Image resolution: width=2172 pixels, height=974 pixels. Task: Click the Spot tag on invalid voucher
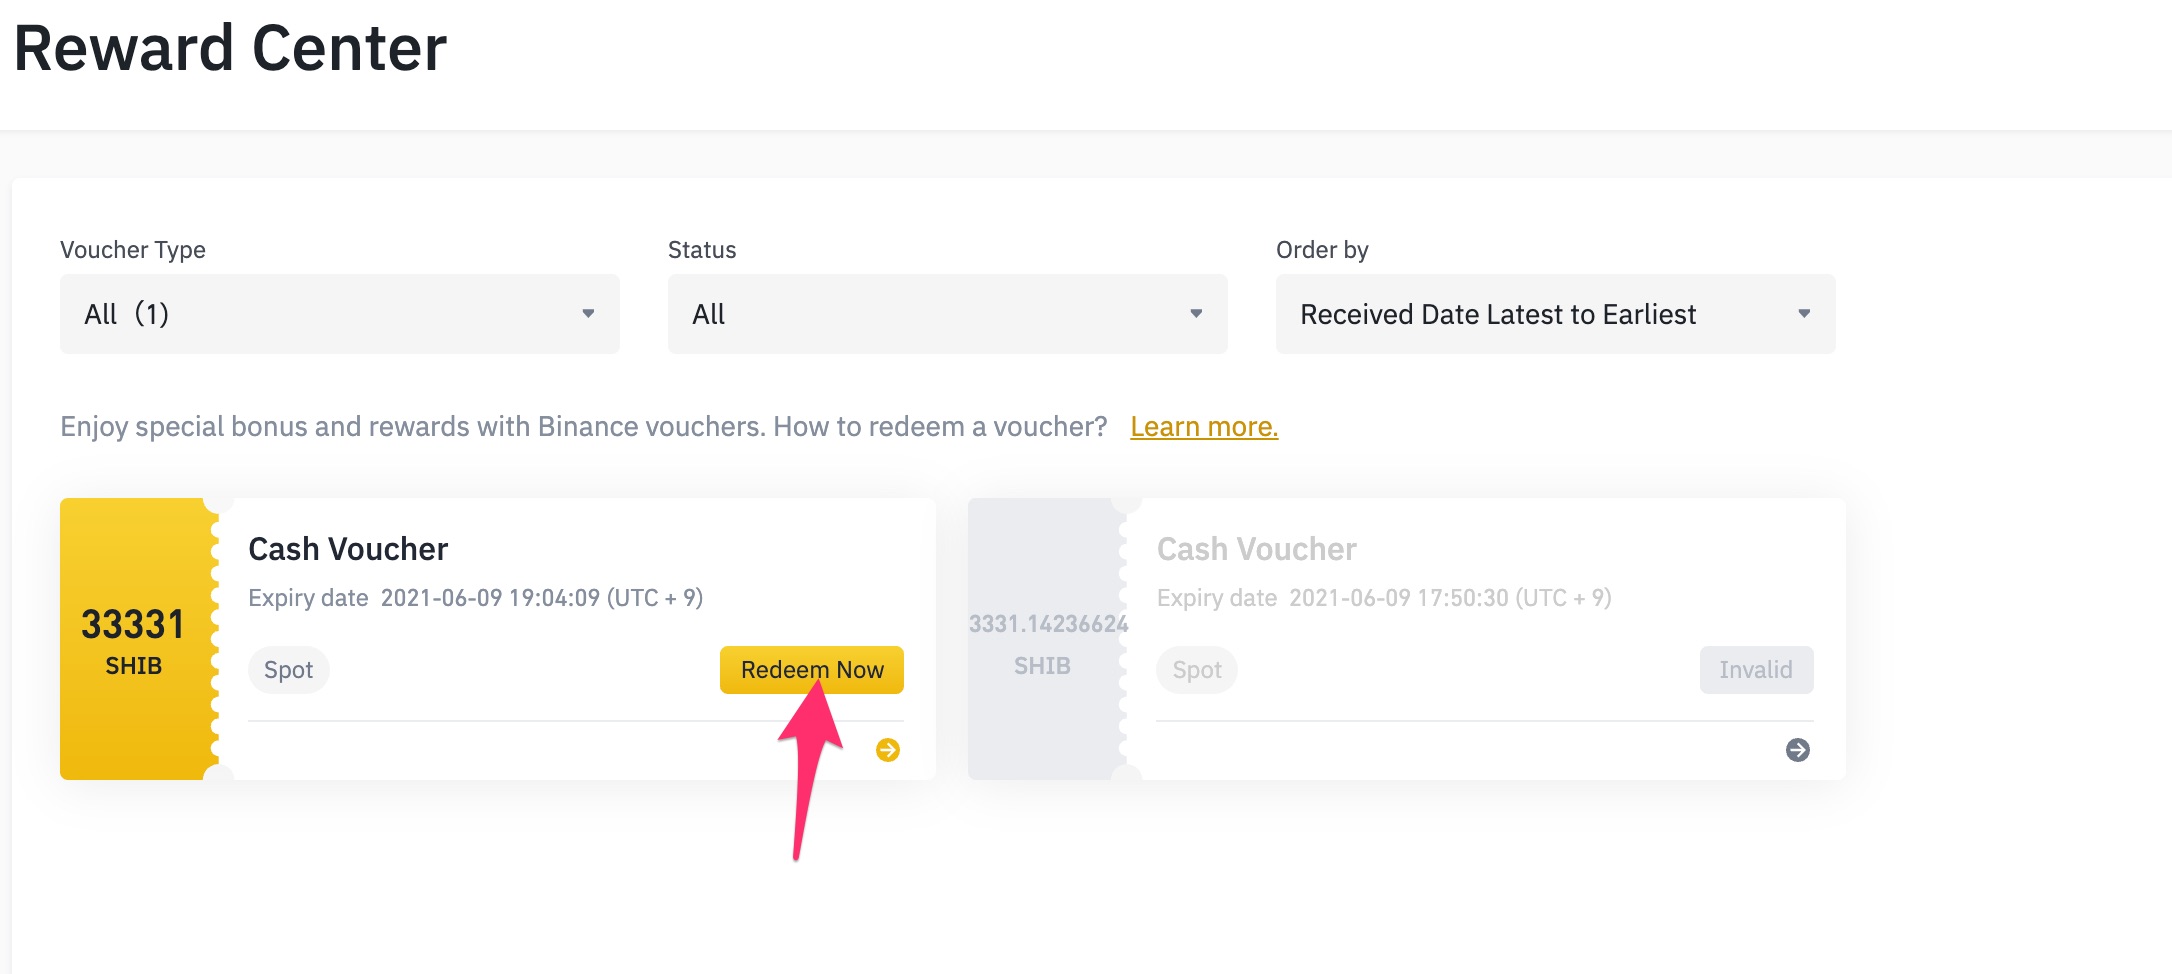point(1197,670)
